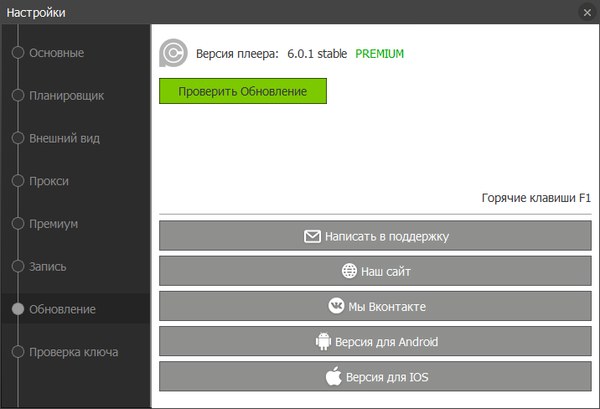Click the Android robot icon
Viewport: 600px width, 409px height.
click(323, 342)
